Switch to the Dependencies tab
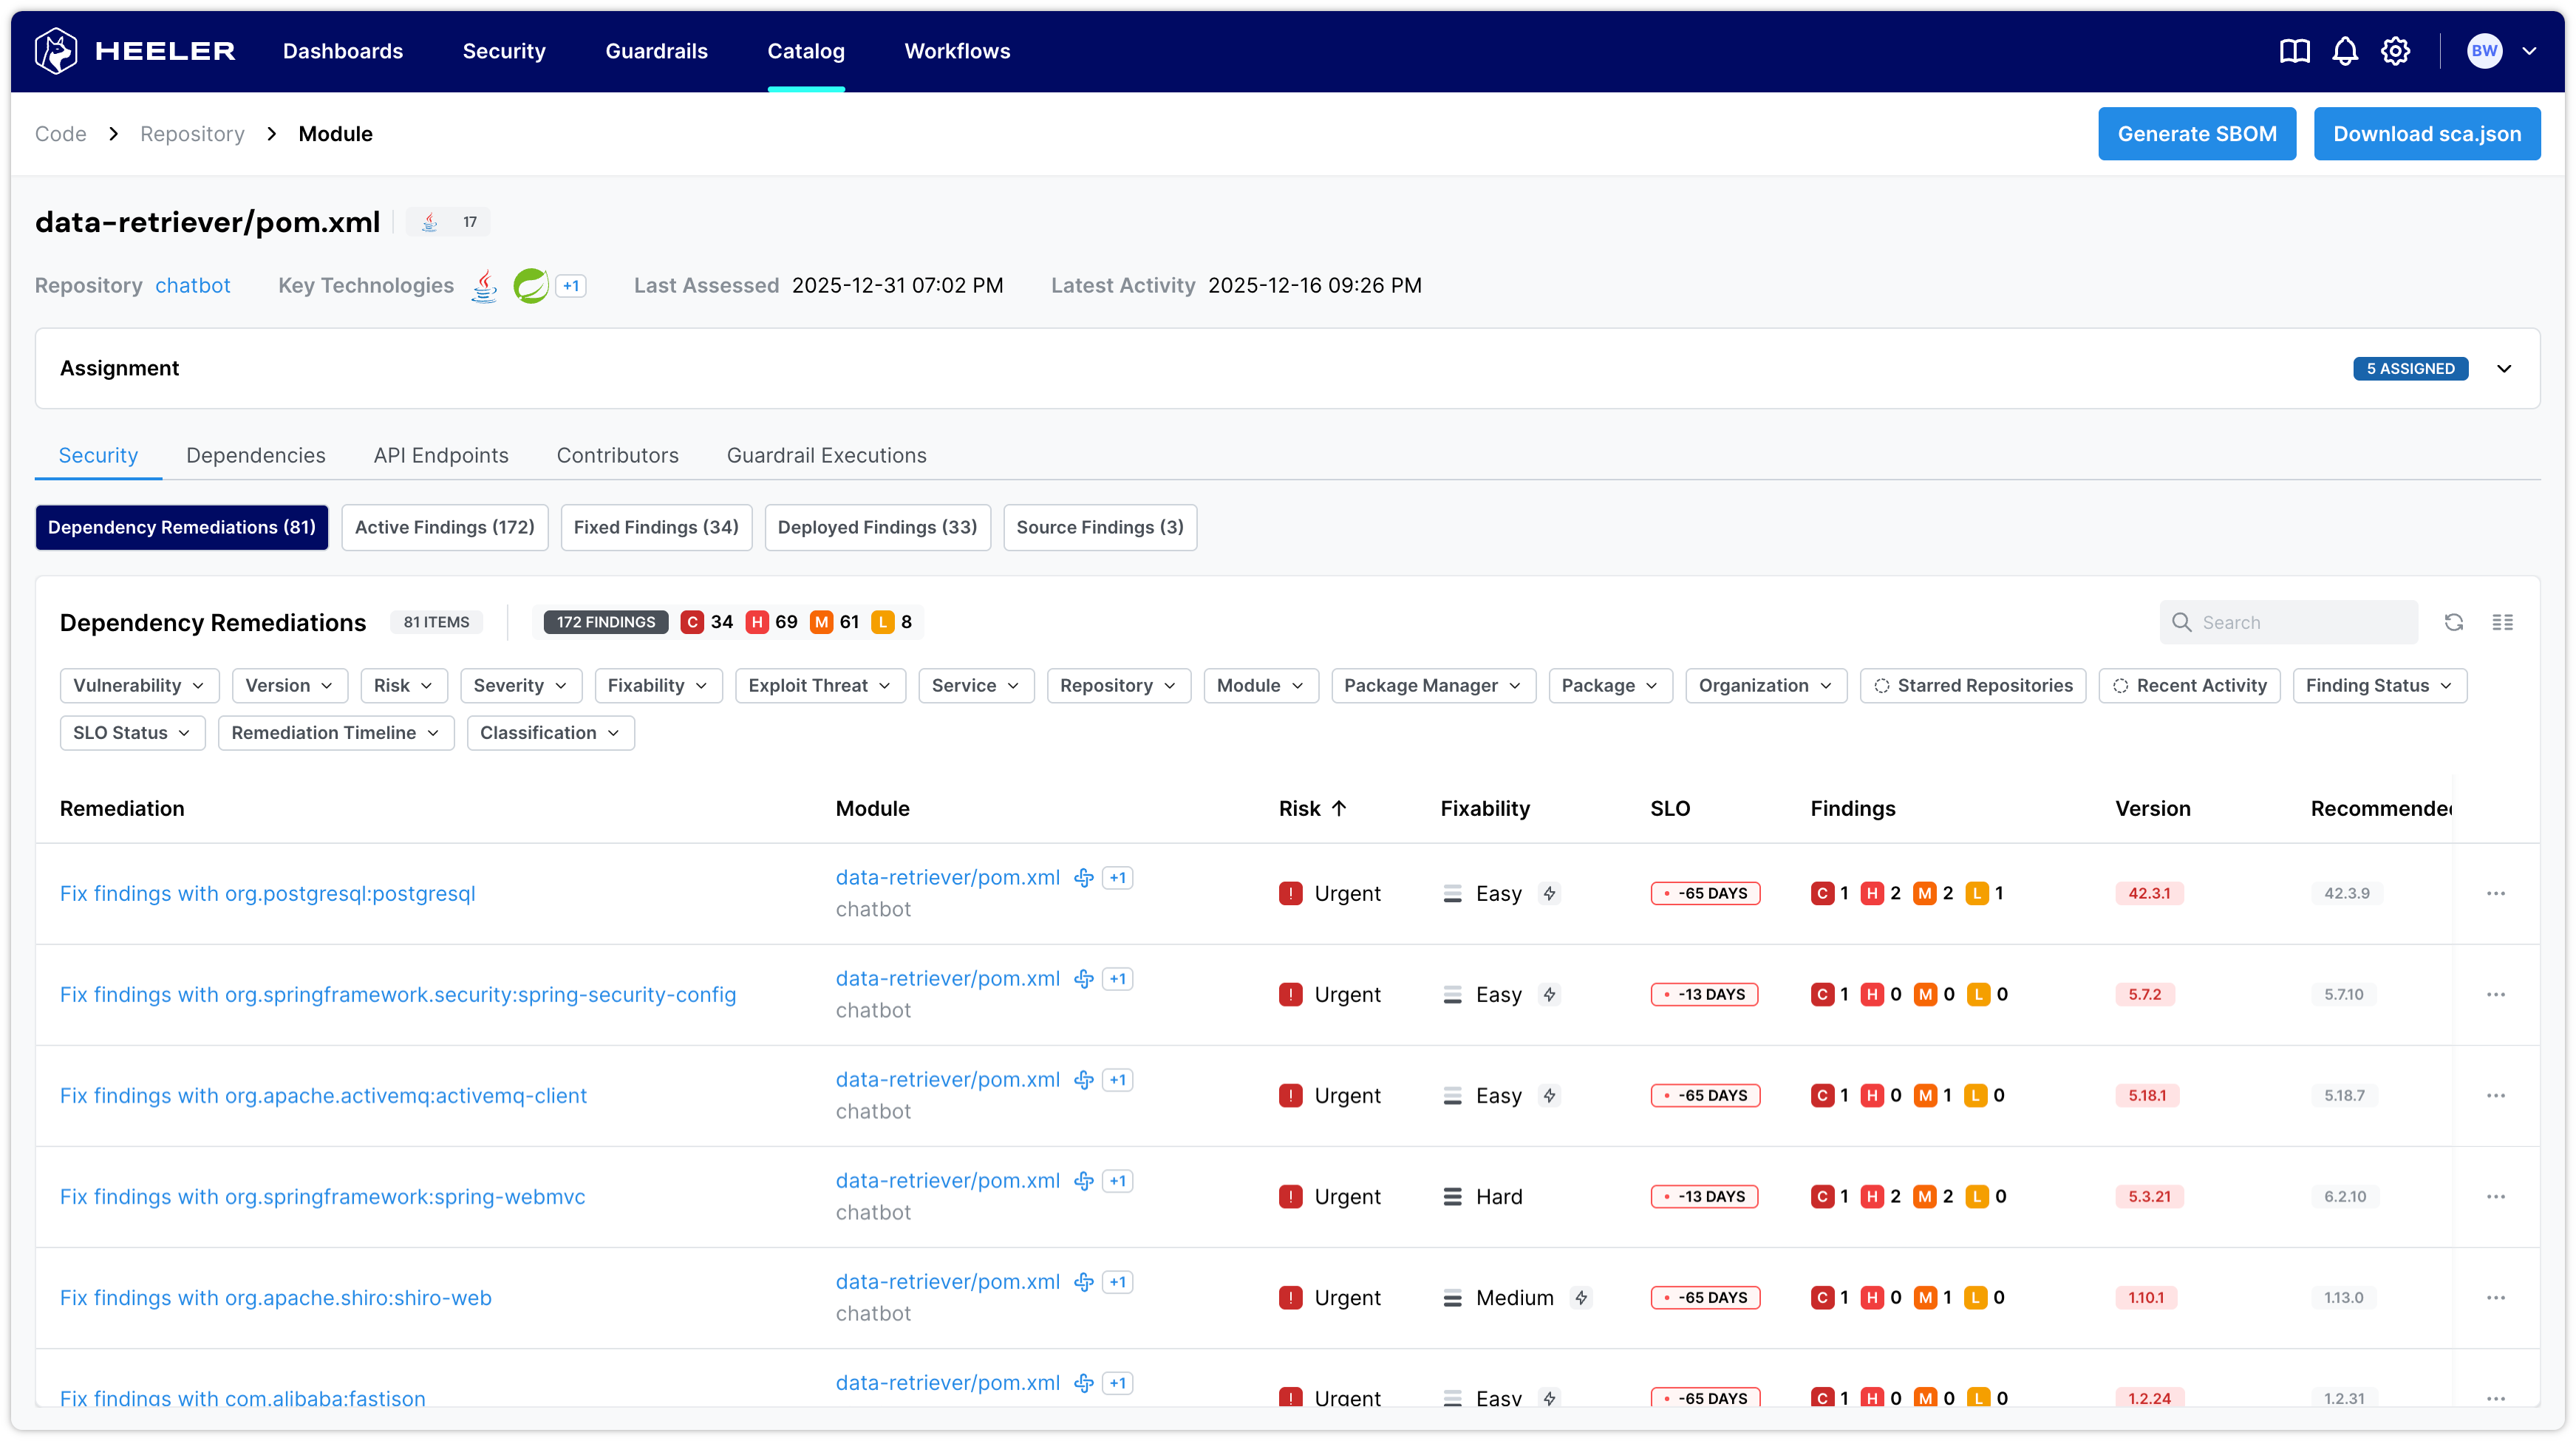2576x1441 pixels. coord(256,455)
